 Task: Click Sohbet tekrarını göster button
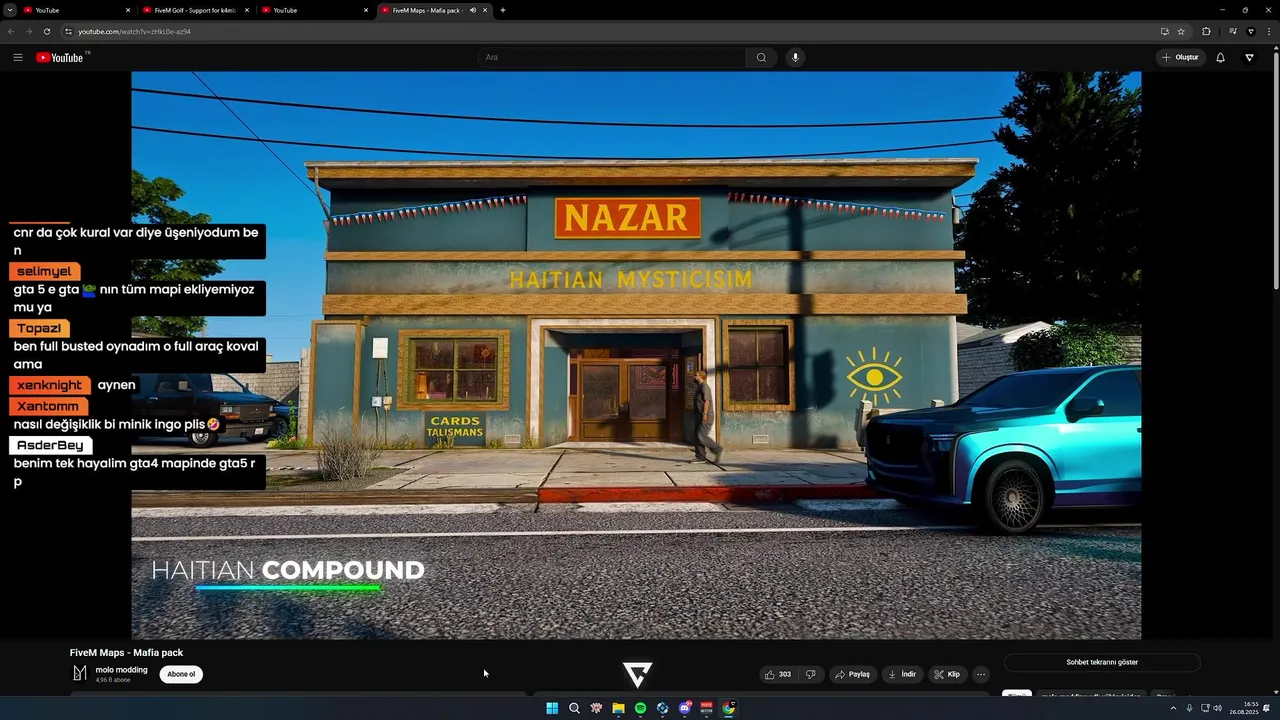(x=1102, y=662)
